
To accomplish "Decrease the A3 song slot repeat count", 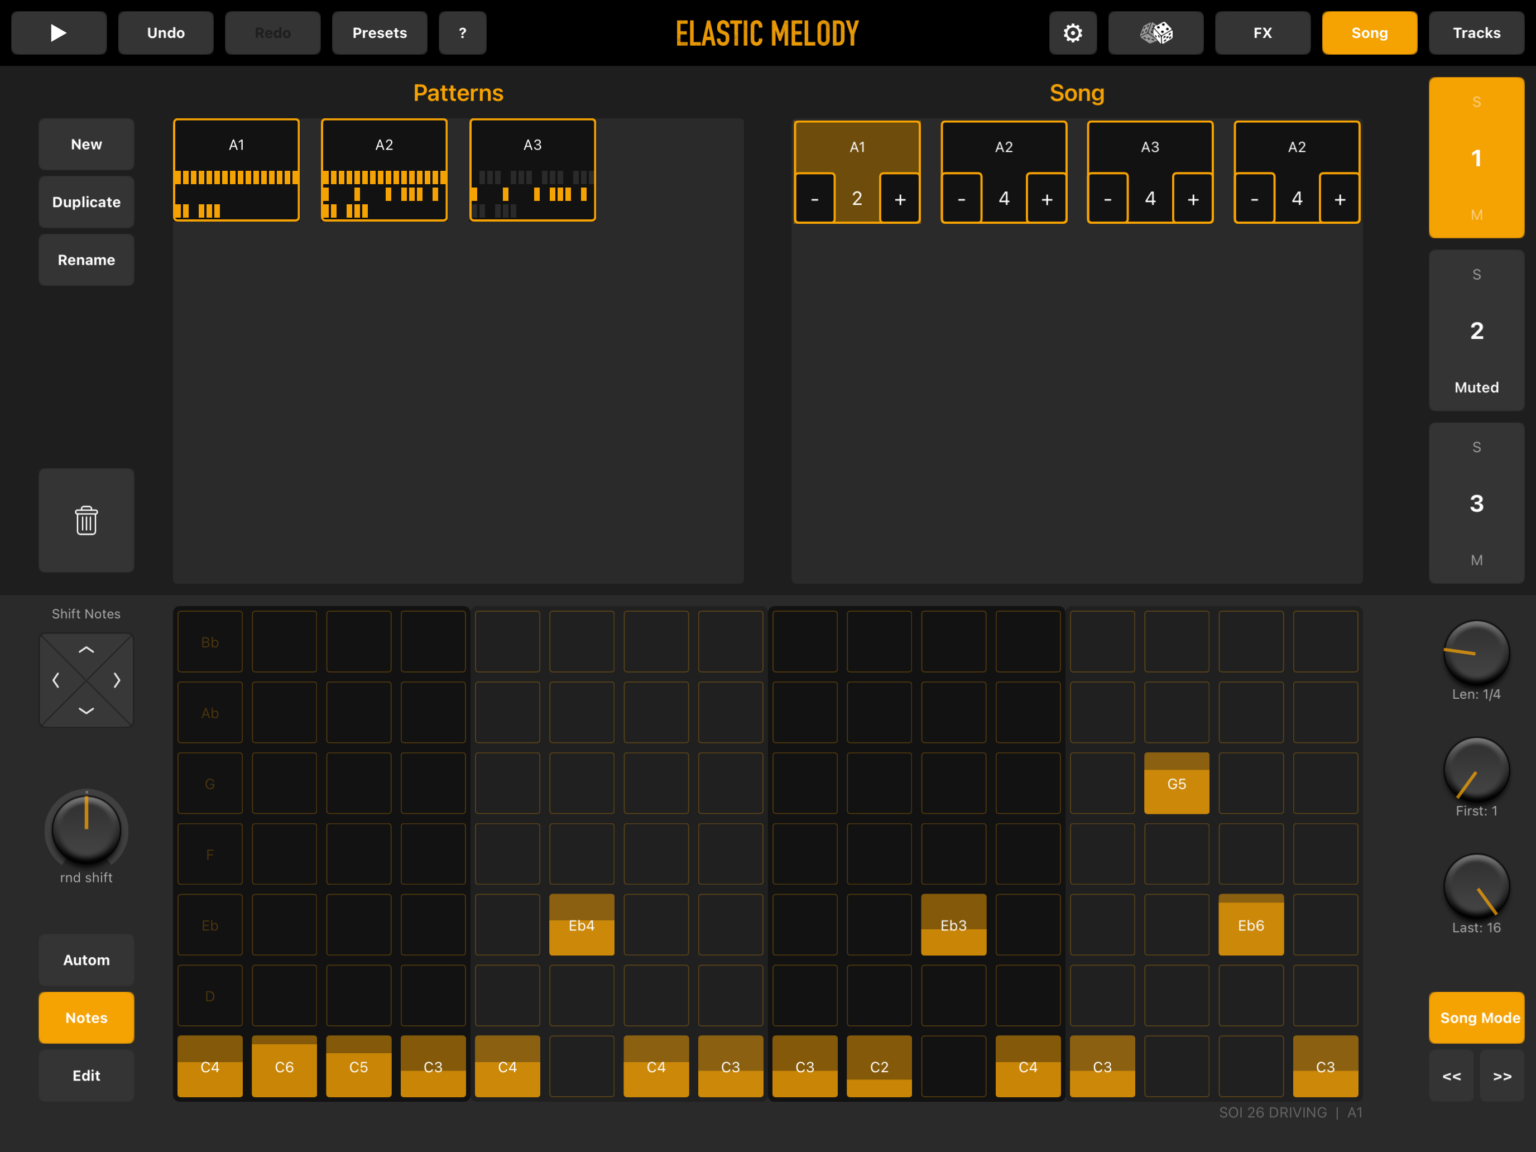I will [x=1108, y=198].
